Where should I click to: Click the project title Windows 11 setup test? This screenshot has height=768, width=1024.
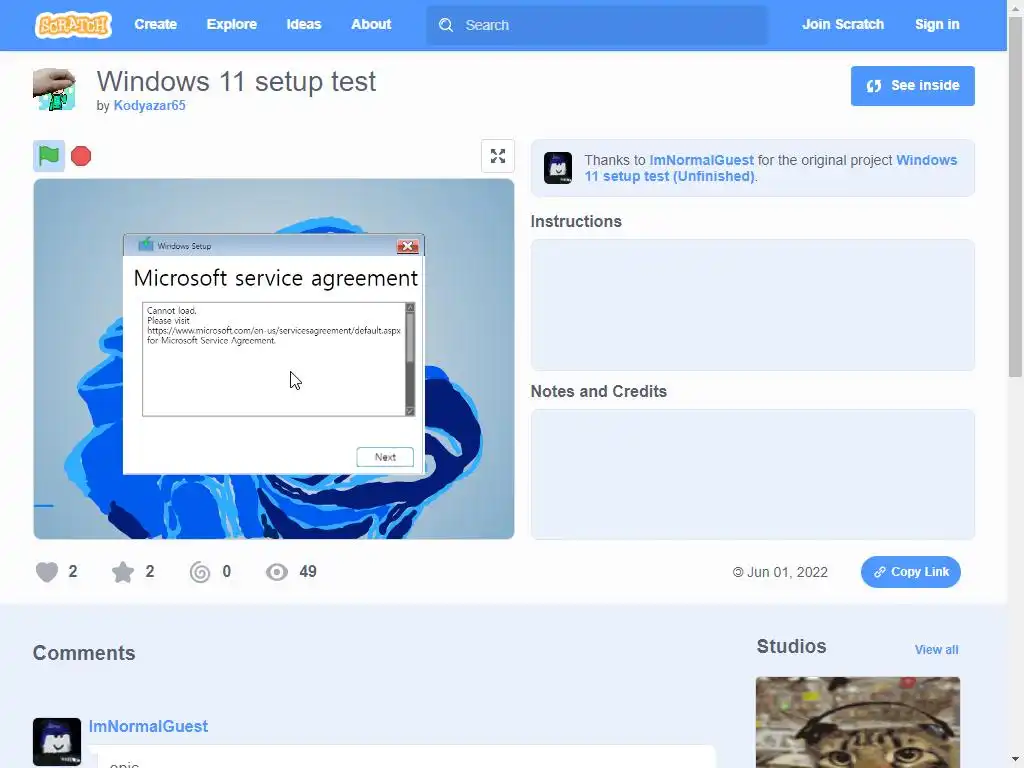coord(236,82)
